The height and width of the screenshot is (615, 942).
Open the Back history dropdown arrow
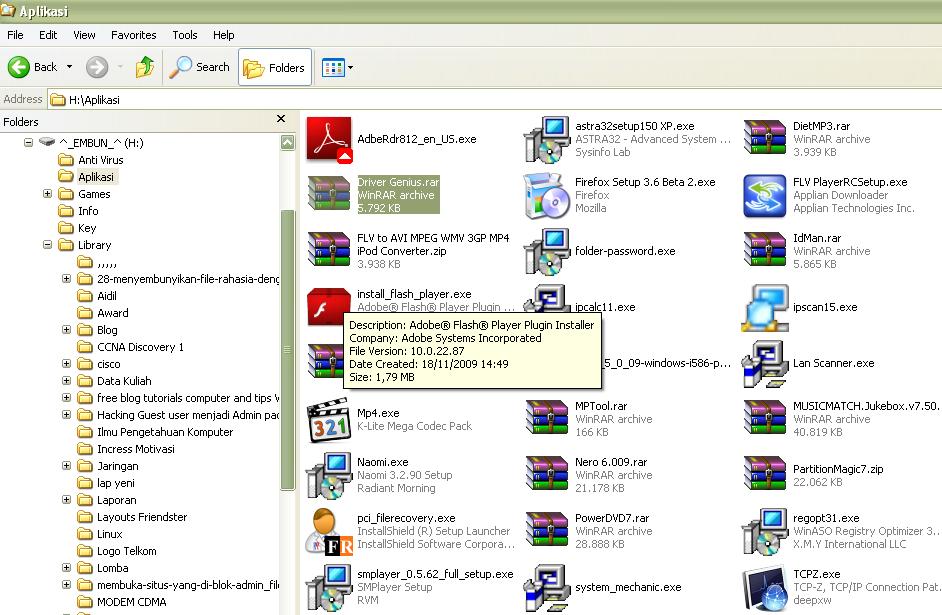pos(69,67)
